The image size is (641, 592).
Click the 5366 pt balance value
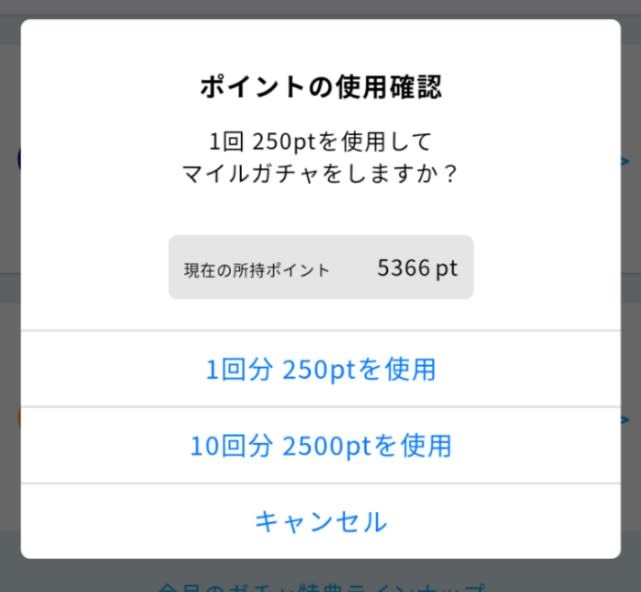417,268
